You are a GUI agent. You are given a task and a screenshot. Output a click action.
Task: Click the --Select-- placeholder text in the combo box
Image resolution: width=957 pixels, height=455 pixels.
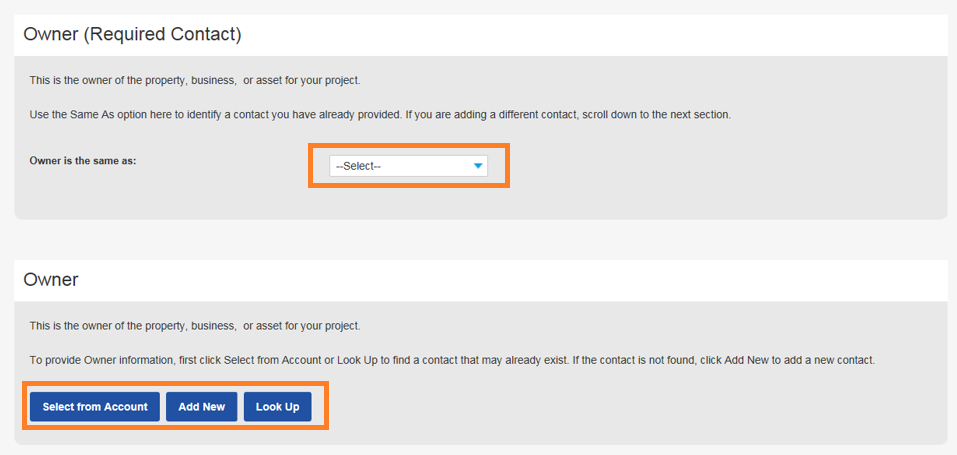[x=358, y=166]
